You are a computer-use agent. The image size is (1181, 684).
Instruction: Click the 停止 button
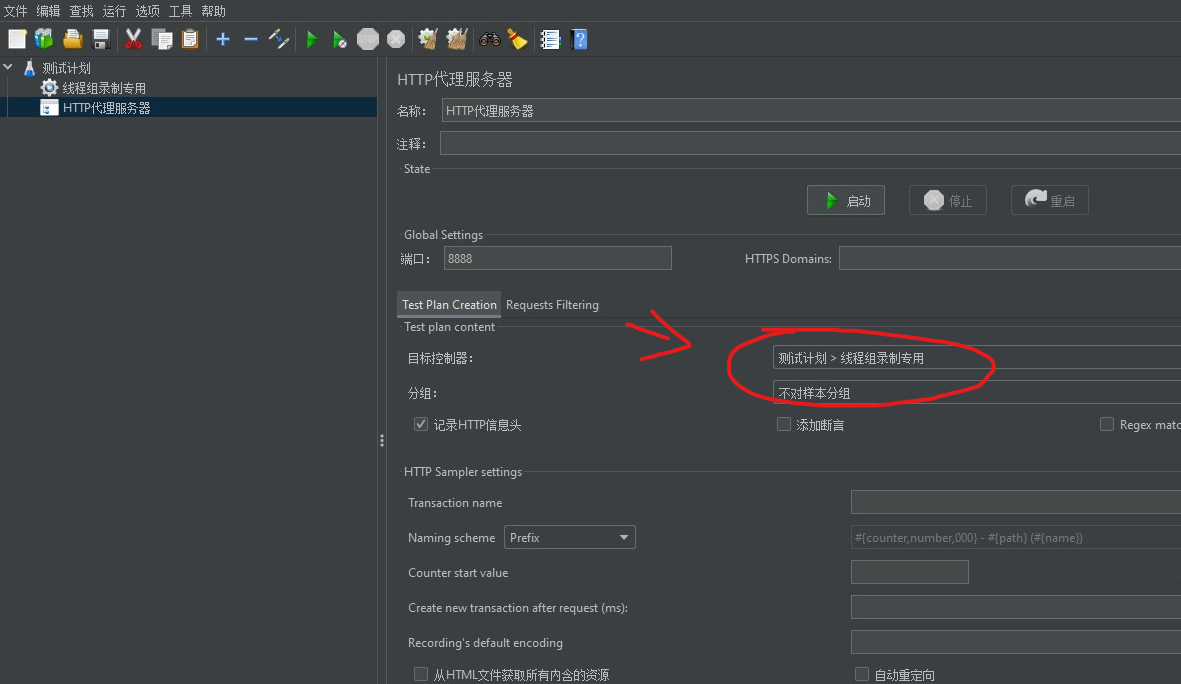(948, 200)
